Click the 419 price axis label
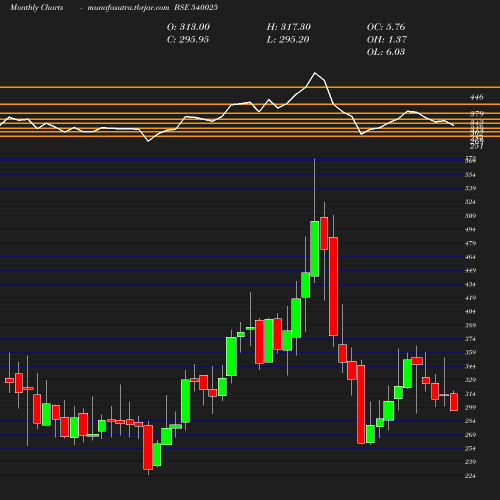This screenshot has width=500, height=500. tap(470, 298)
